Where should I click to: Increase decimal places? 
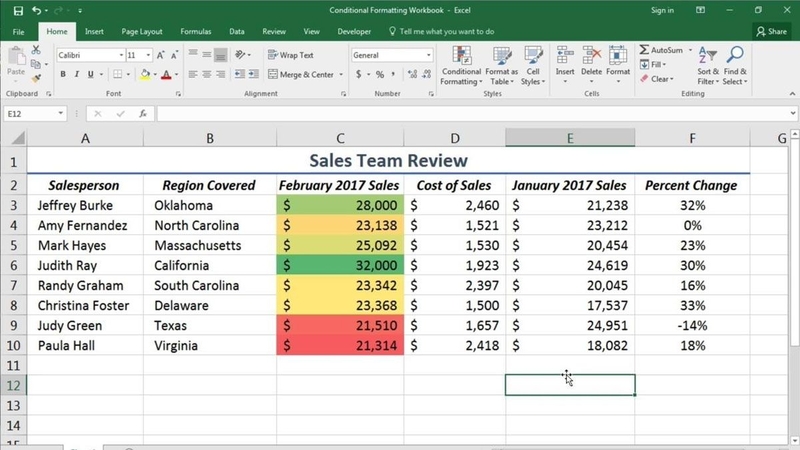tap(412, 74)
